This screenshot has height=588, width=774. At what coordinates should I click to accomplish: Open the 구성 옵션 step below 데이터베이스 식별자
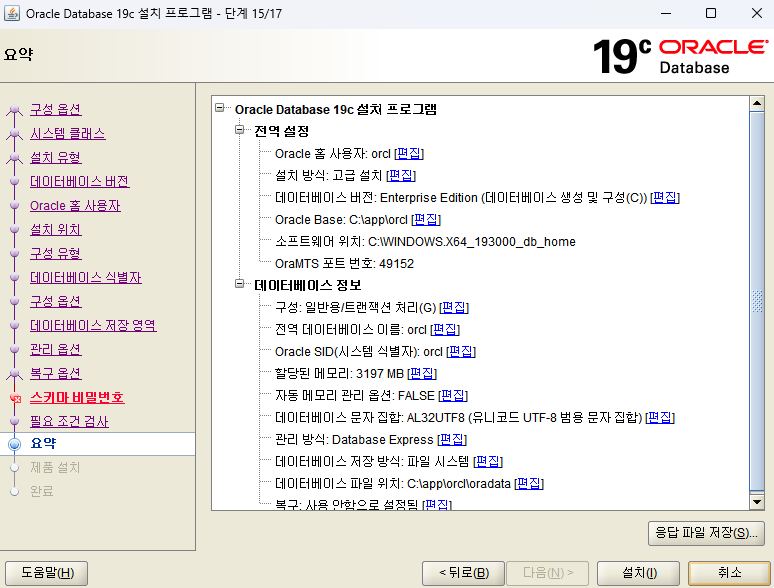(56, 301)
